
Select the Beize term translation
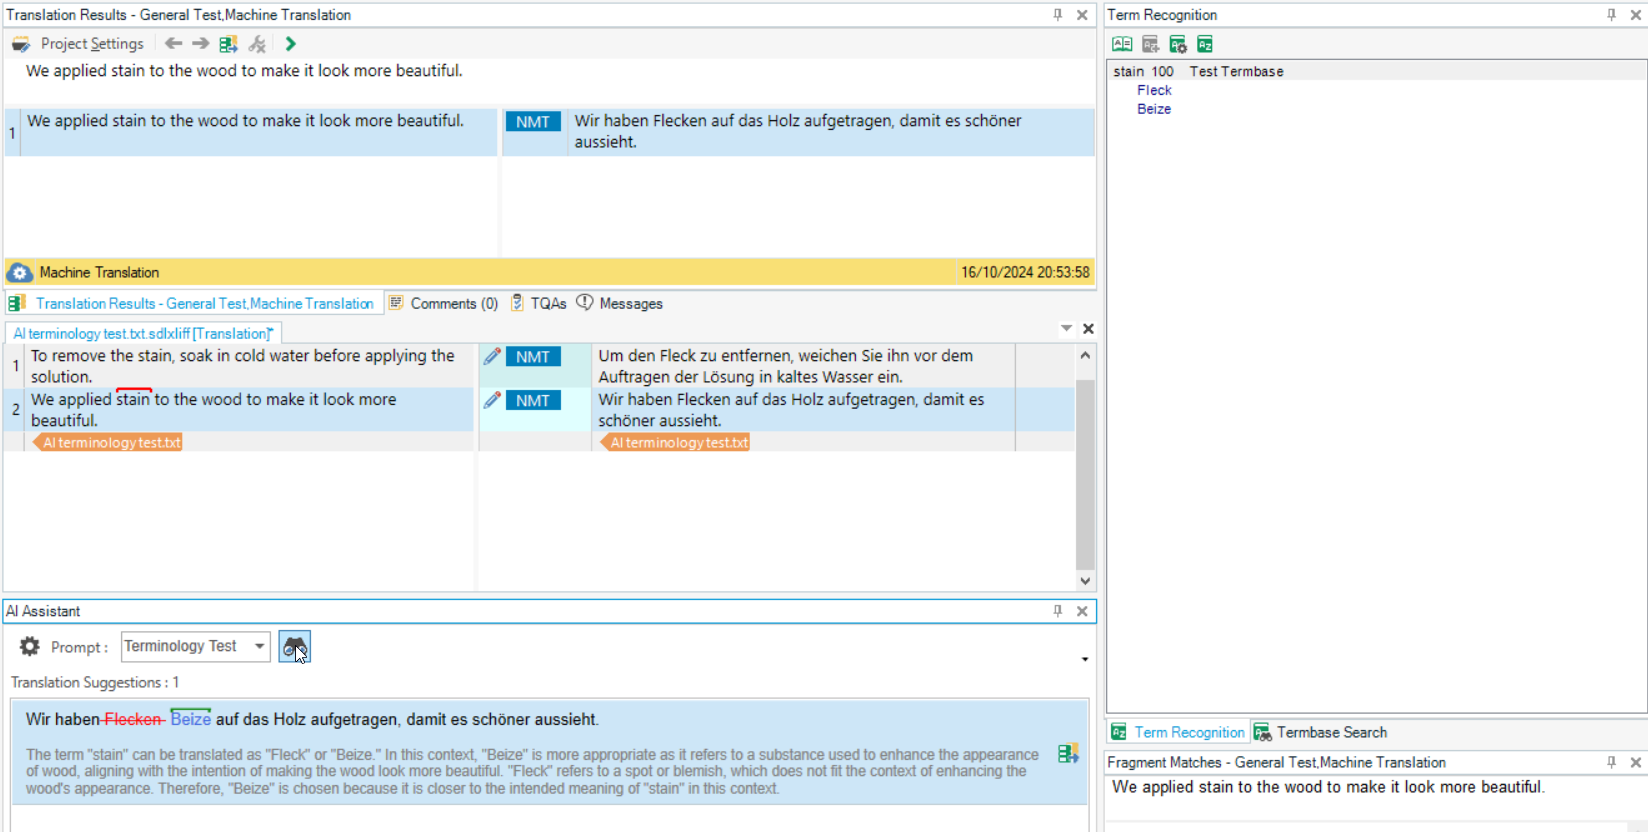click(x=1154, y=109)
